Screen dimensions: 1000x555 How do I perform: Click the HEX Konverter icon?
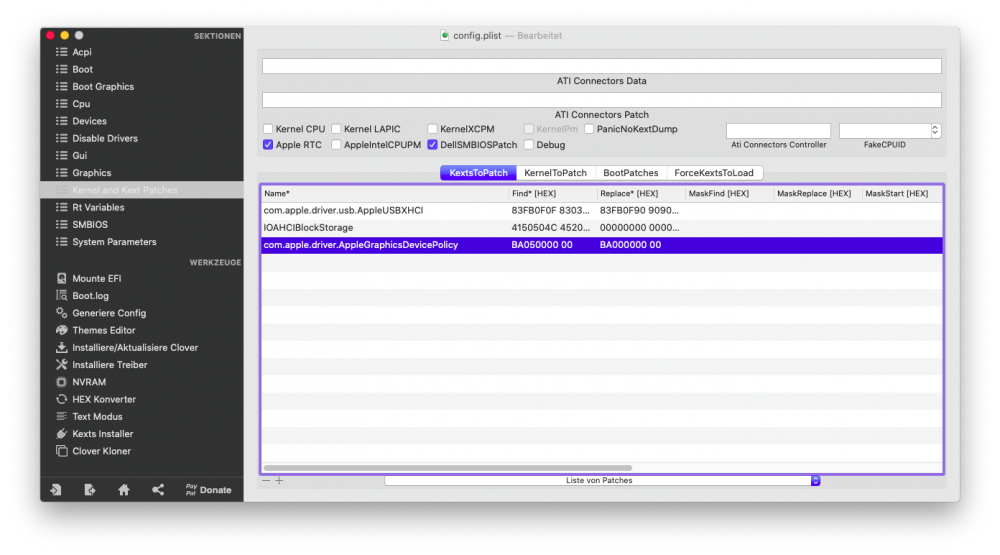[x=62, y=400]
